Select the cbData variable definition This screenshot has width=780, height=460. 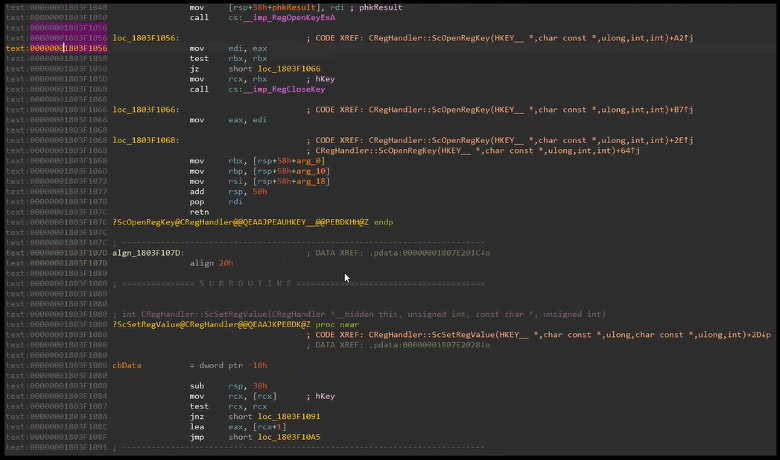pos(127,366)
